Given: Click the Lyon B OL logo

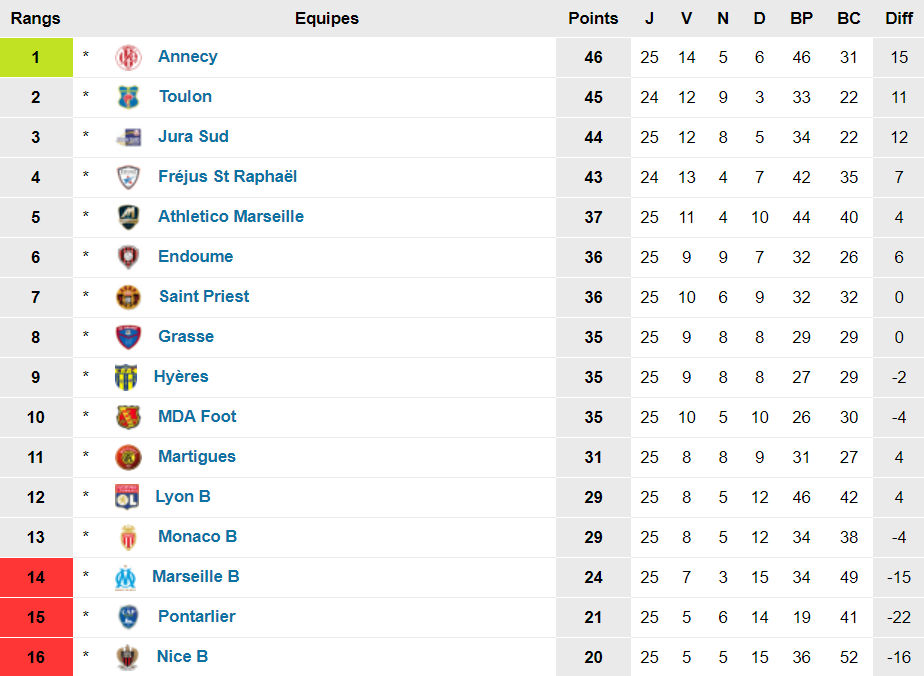Looking at the screenshot, I should click(x=127, y=497).
